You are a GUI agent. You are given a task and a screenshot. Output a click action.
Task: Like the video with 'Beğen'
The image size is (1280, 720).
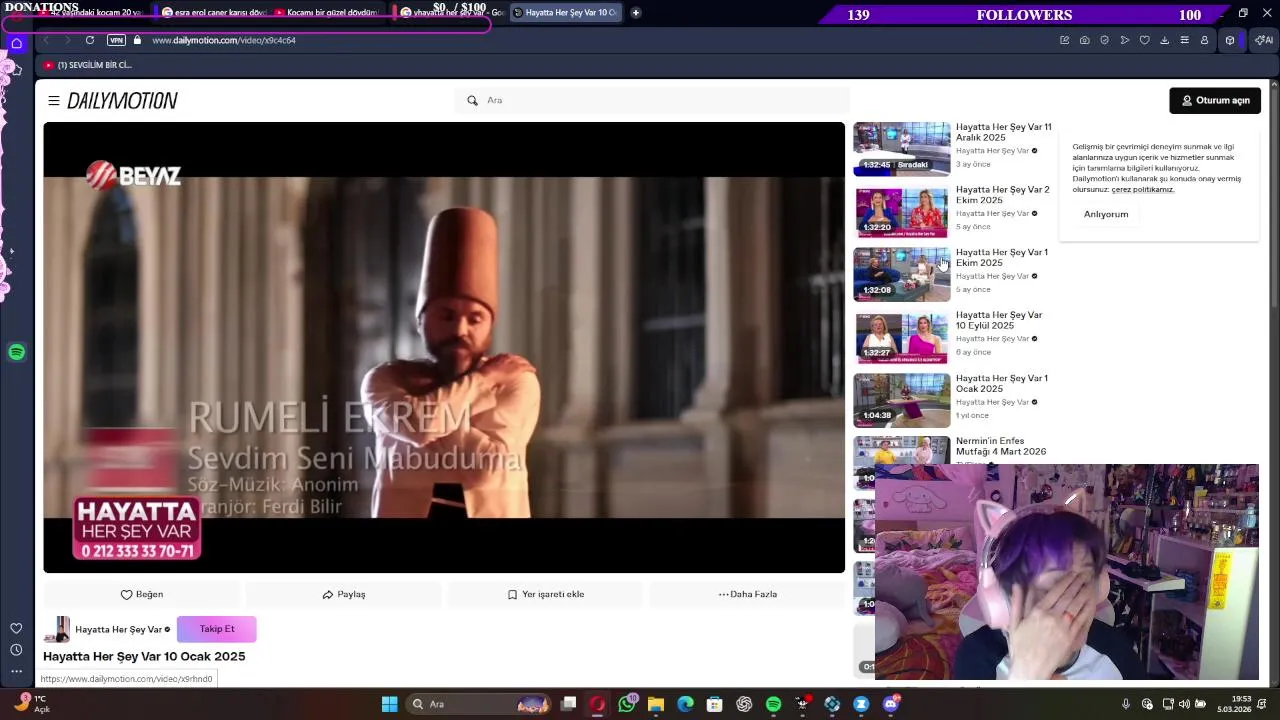pyautogui.click(x=142, y=594)
